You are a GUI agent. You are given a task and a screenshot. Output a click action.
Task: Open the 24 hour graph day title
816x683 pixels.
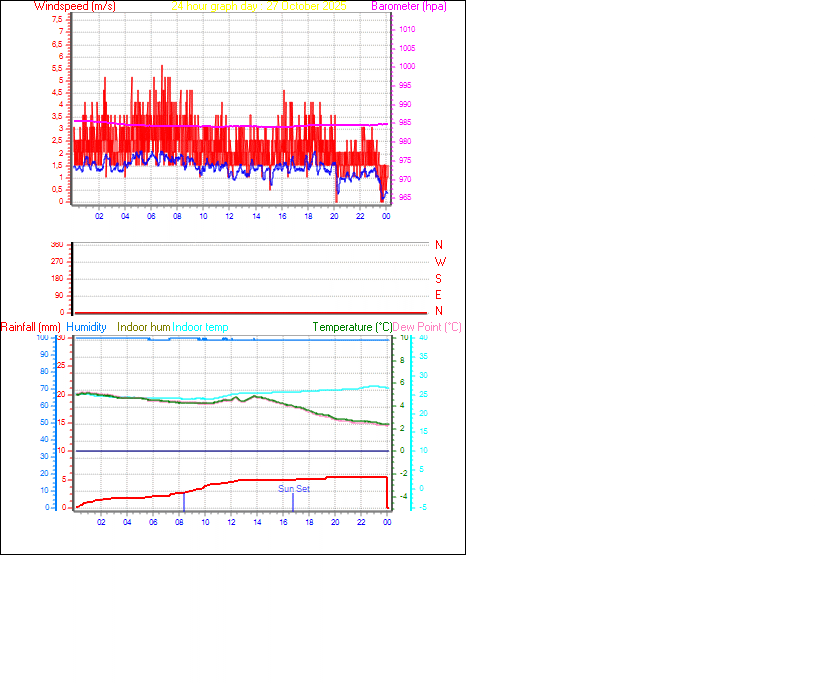tap(220, 7)
